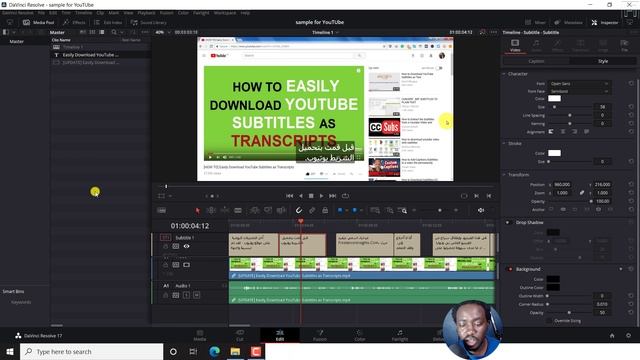Collapse the Transform section
The image size is (640, 360).
tap(504, 175)
